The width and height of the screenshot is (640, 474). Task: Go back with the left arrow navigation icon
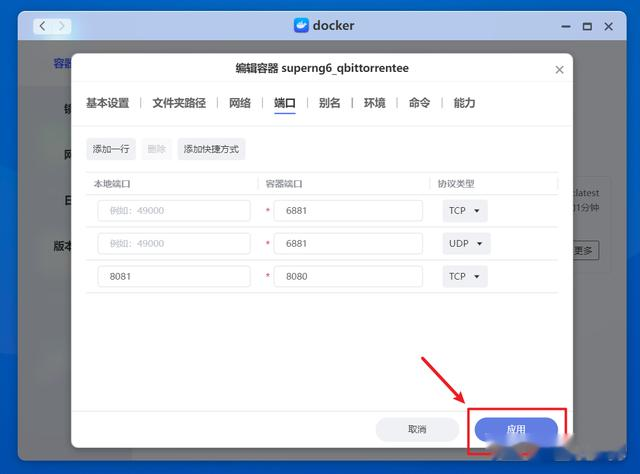(x=42, y=26)
